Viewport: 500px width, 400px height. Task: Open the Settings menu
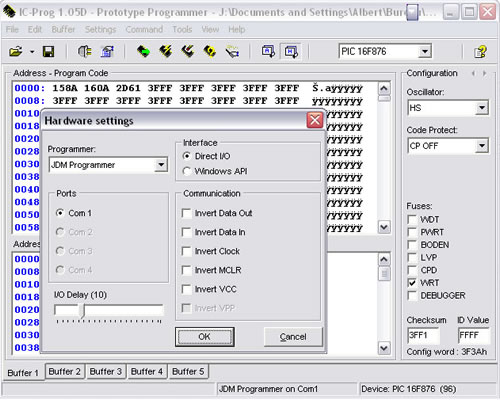tap(100, 30)
